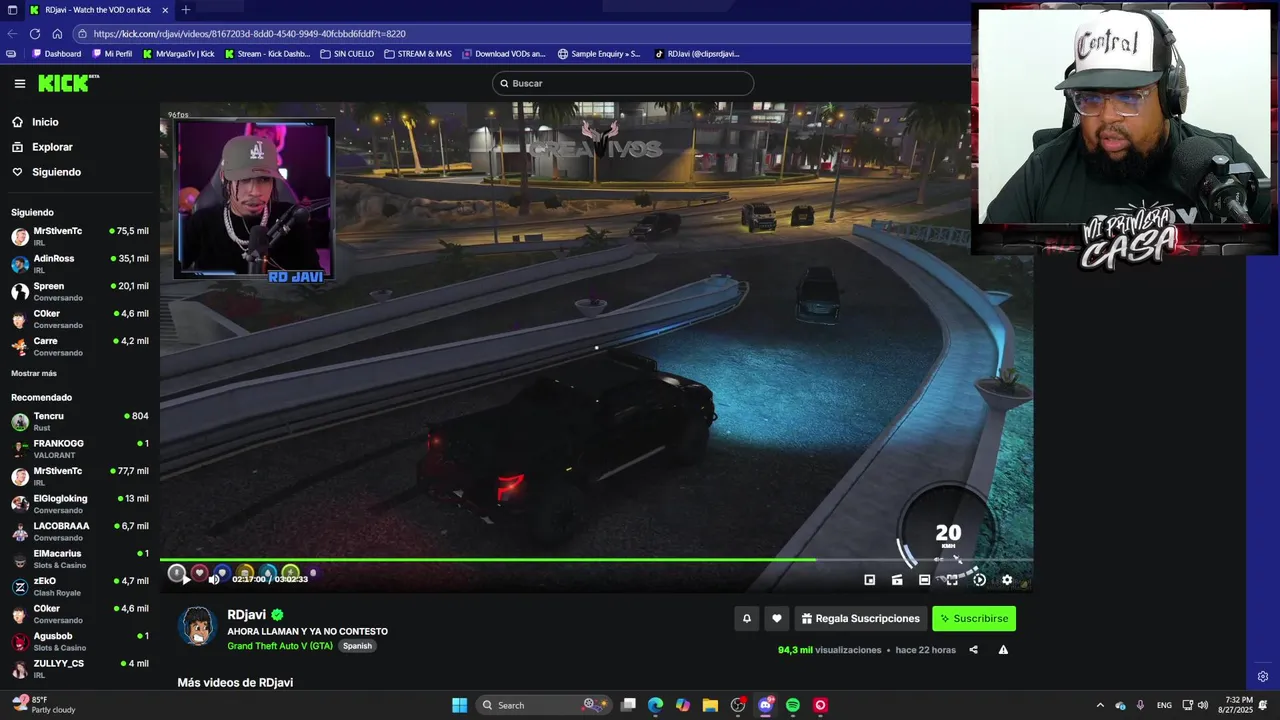This screenshot has width=1280, height=720.
Task: Go back in browser history
Action: (13, 33)
